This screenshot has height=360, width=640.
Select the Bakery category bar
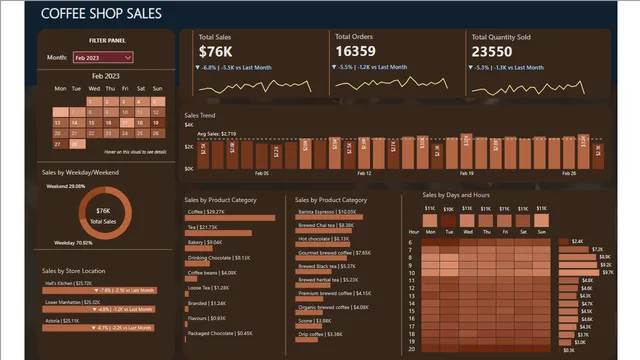[x=198, y=248]
